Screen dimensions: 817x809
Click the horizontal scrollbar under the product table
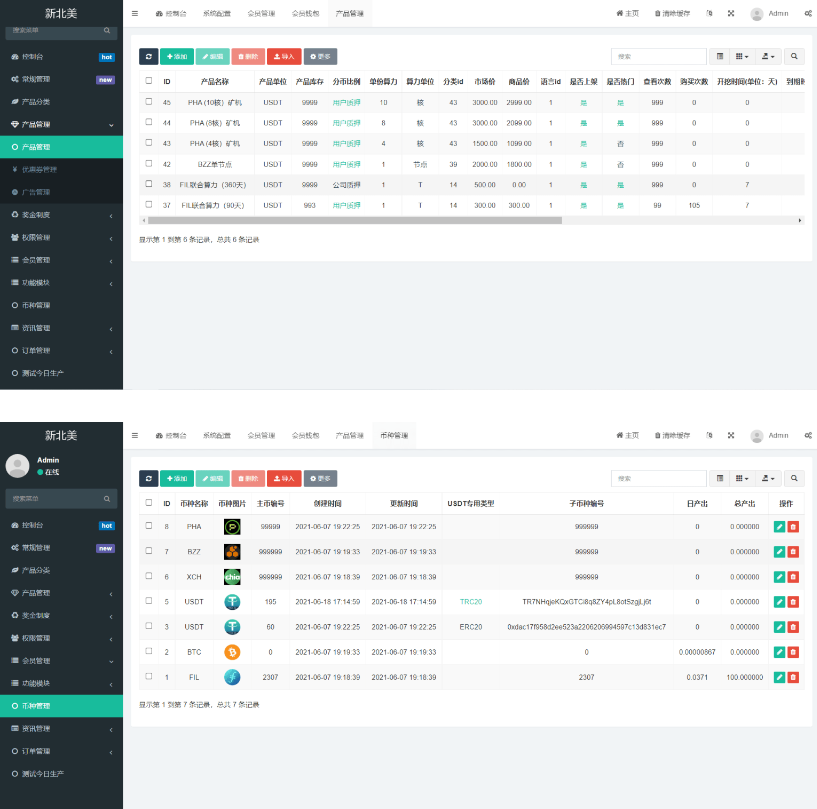coord(350,220)
